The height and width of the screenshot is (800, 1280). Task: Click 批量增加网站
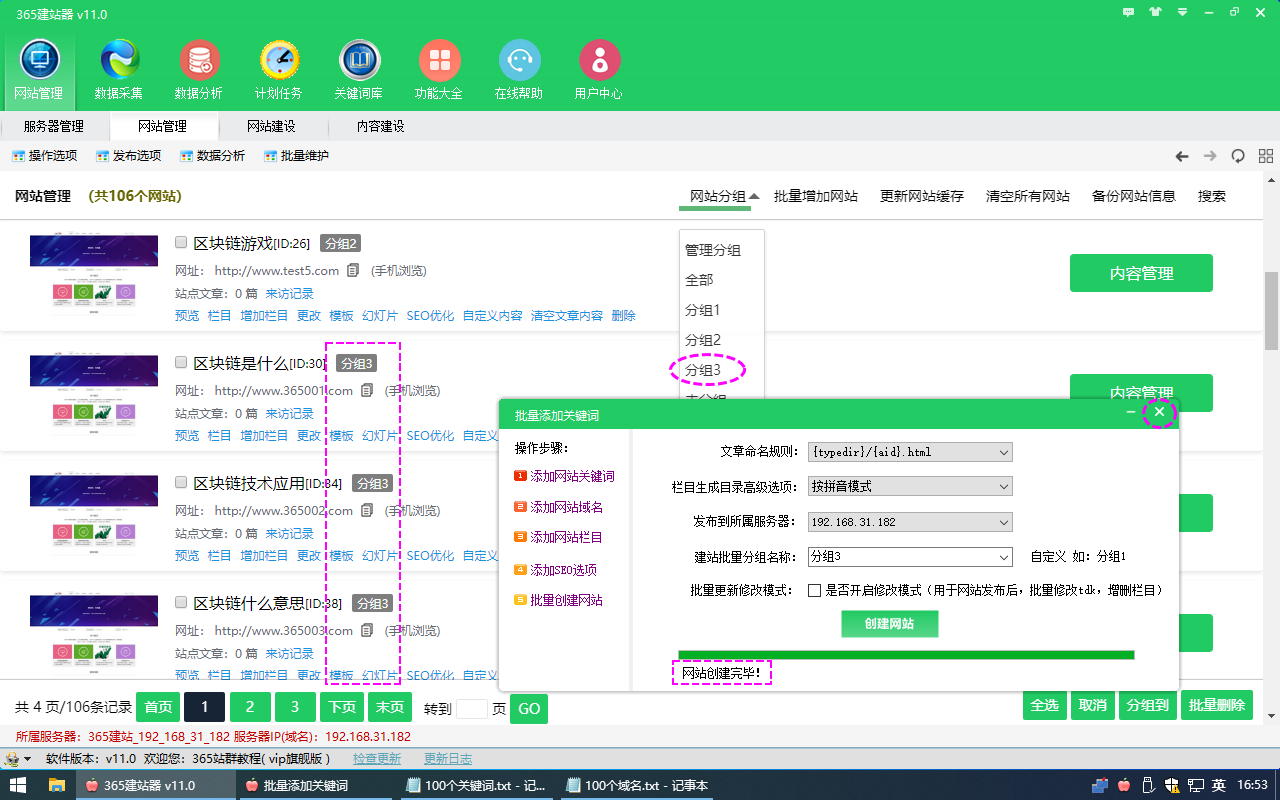click(x=816, y=196)
